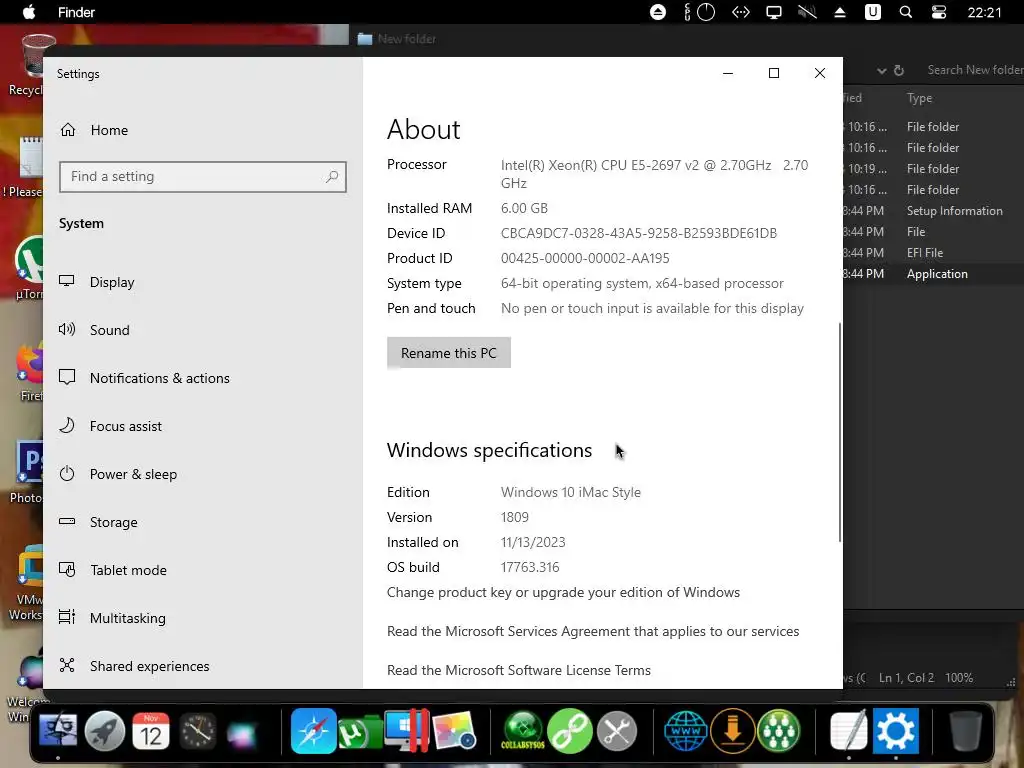Viewport: 1024px width, 768px height.
Task: Sort by Type column in Explorer
Action: pos(920,98)
